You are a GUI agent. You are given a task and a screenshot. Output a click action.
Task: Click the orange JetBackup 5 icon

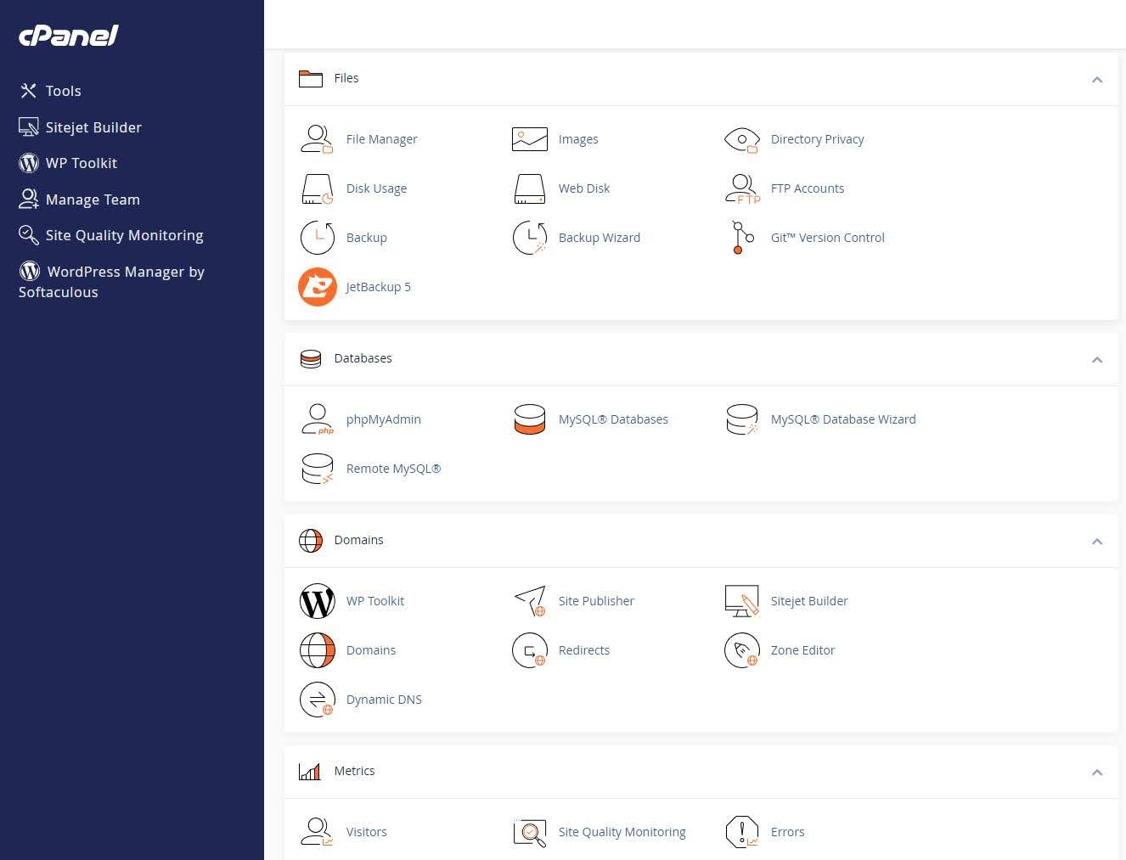pyautogui.click(x=317, y=287)
